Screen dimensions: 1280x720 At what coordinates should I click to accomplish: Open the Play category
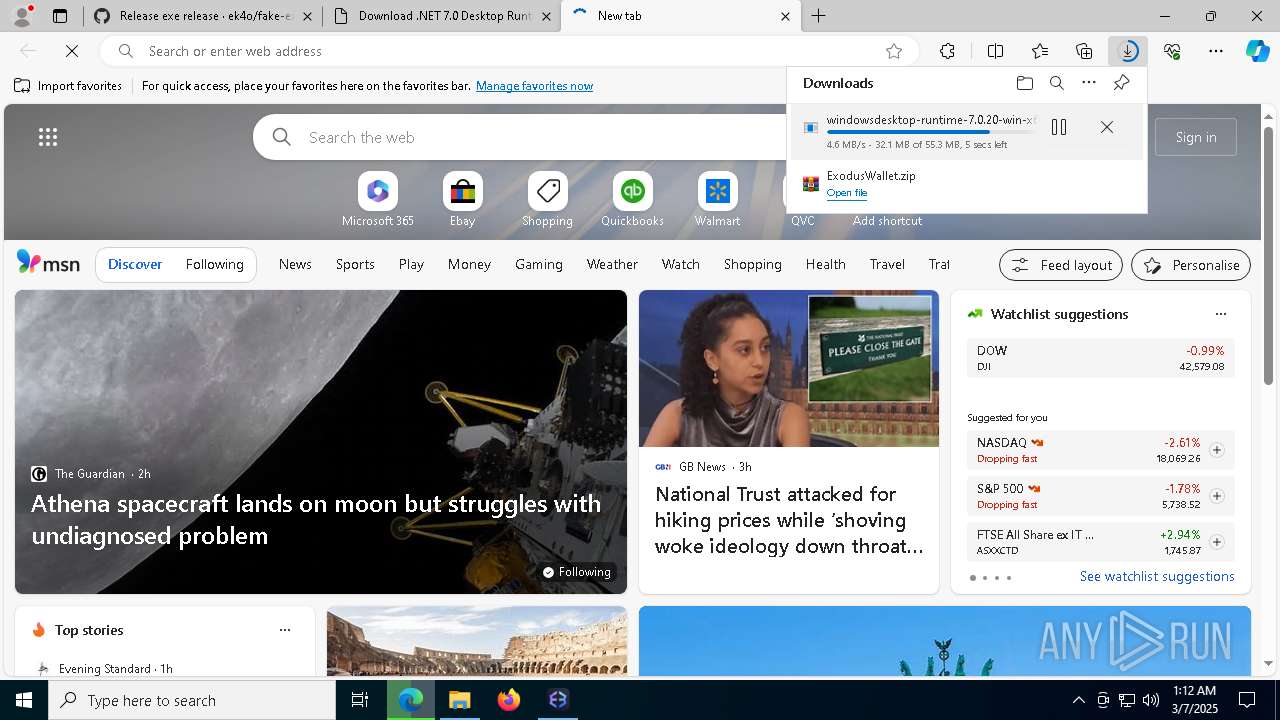pyautogui.click(x=411, y=264)
